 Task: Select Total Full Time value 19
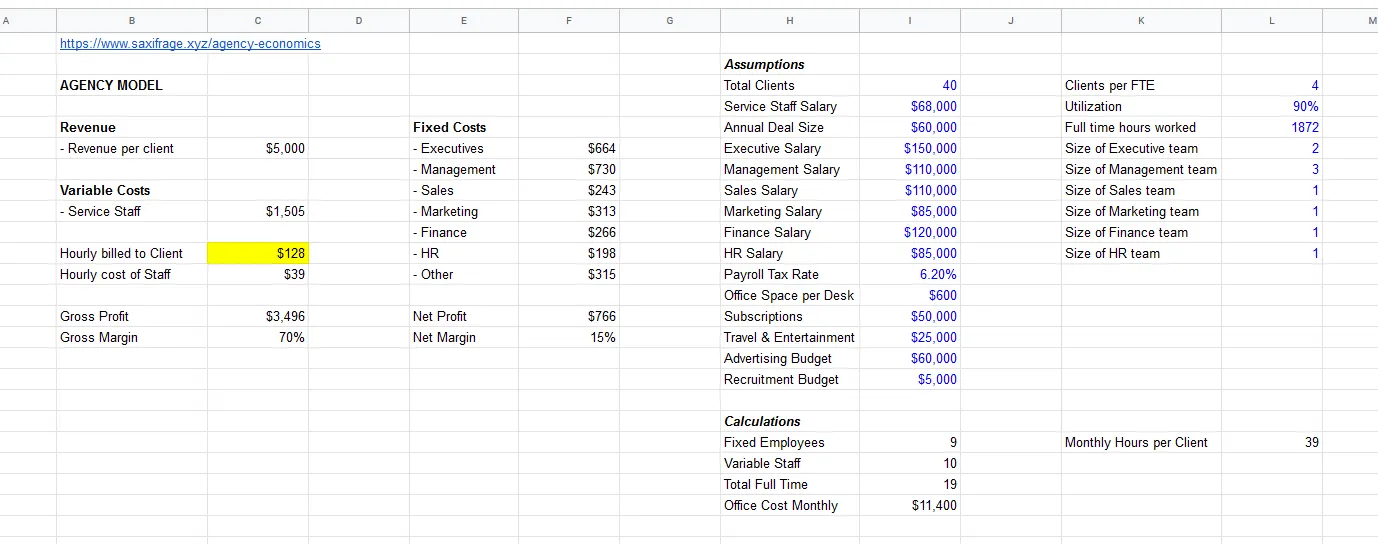[910, 485]
